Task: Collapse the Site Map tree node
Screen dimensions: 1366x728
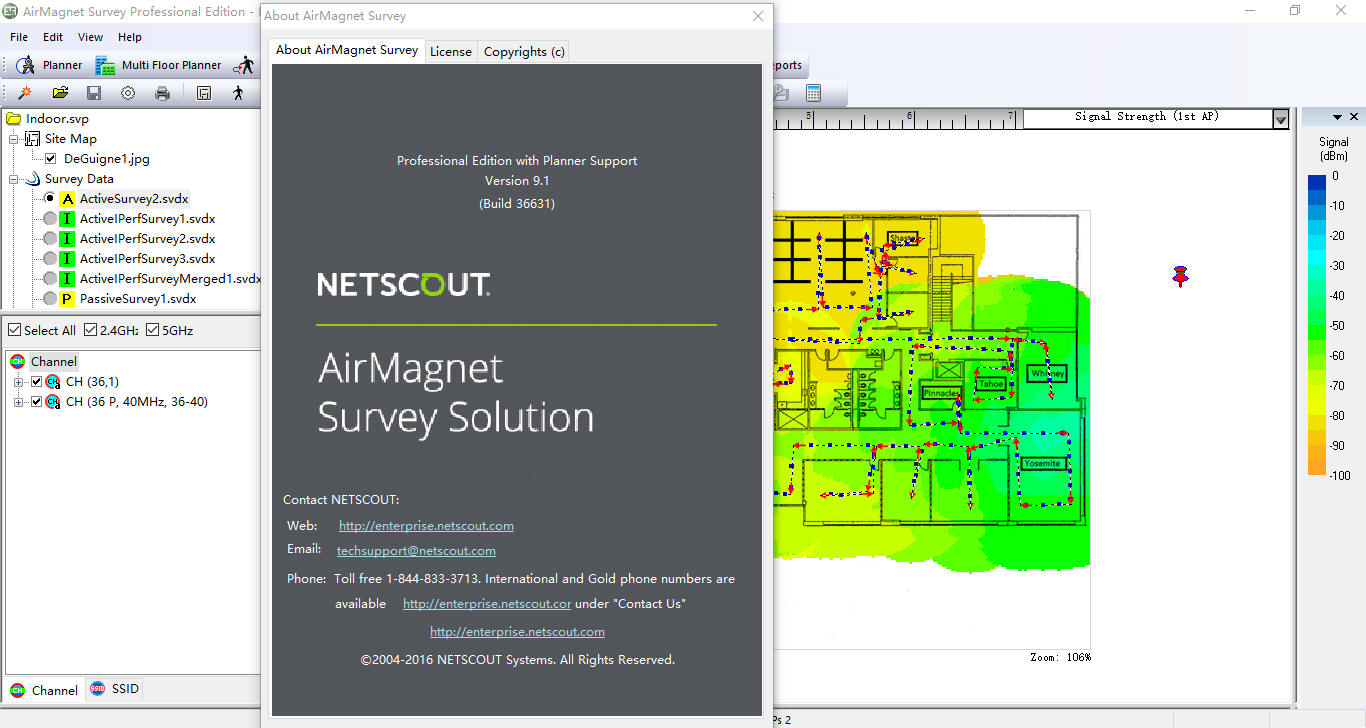Action: (x=15, y=139)
